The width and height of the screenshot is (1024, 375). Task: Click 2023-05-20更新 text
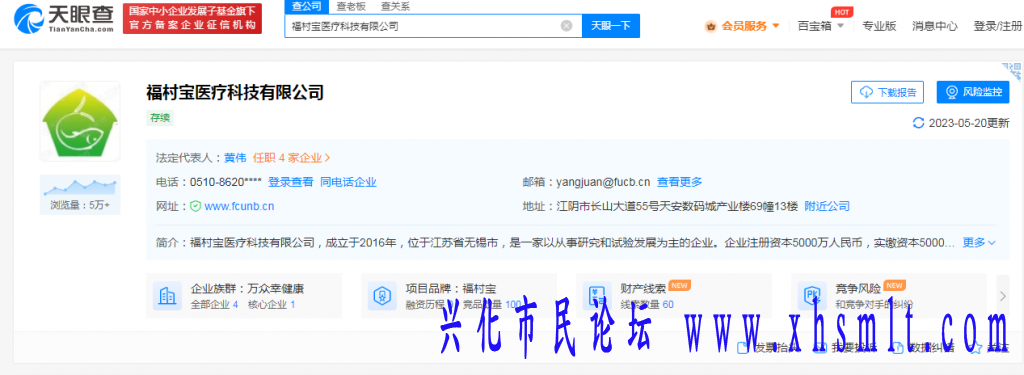tap(968, 123)
